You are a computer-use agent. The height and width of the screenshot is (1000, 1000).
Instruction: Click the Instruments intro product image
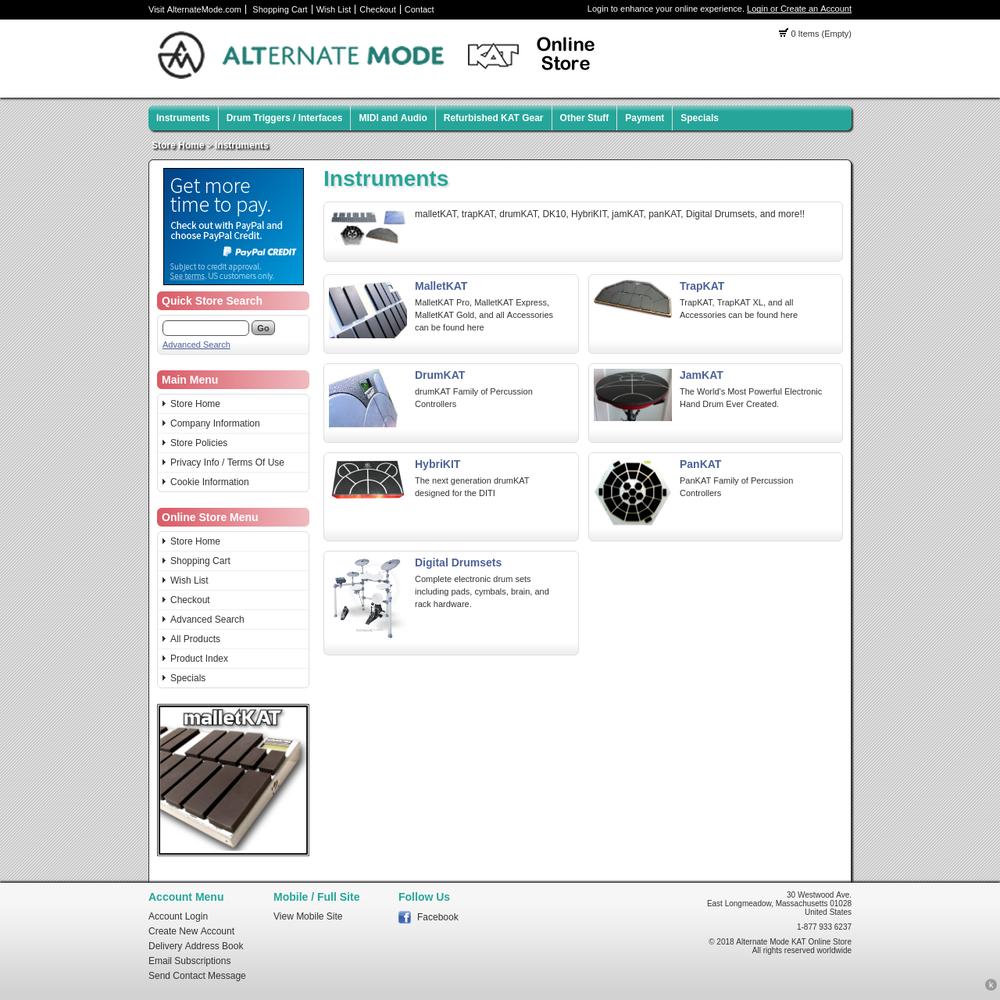(368, 228)
